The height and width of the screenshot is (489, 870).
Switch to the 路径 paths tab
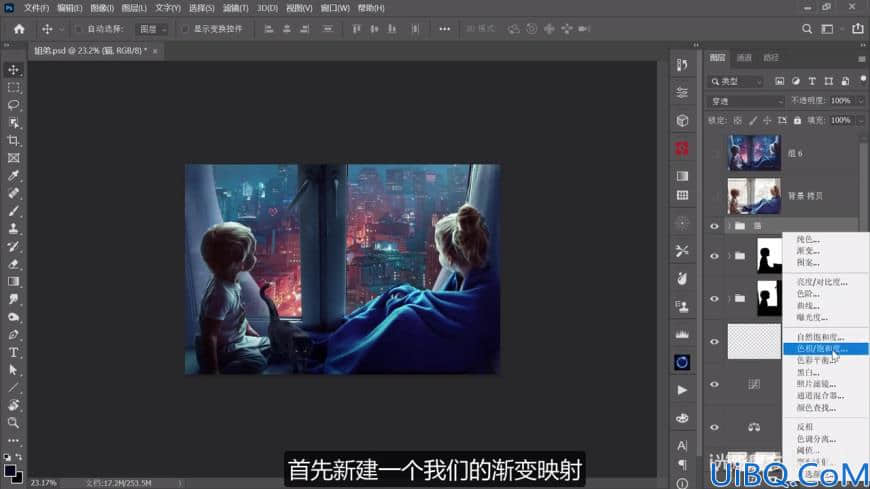[x=771, y=58]
